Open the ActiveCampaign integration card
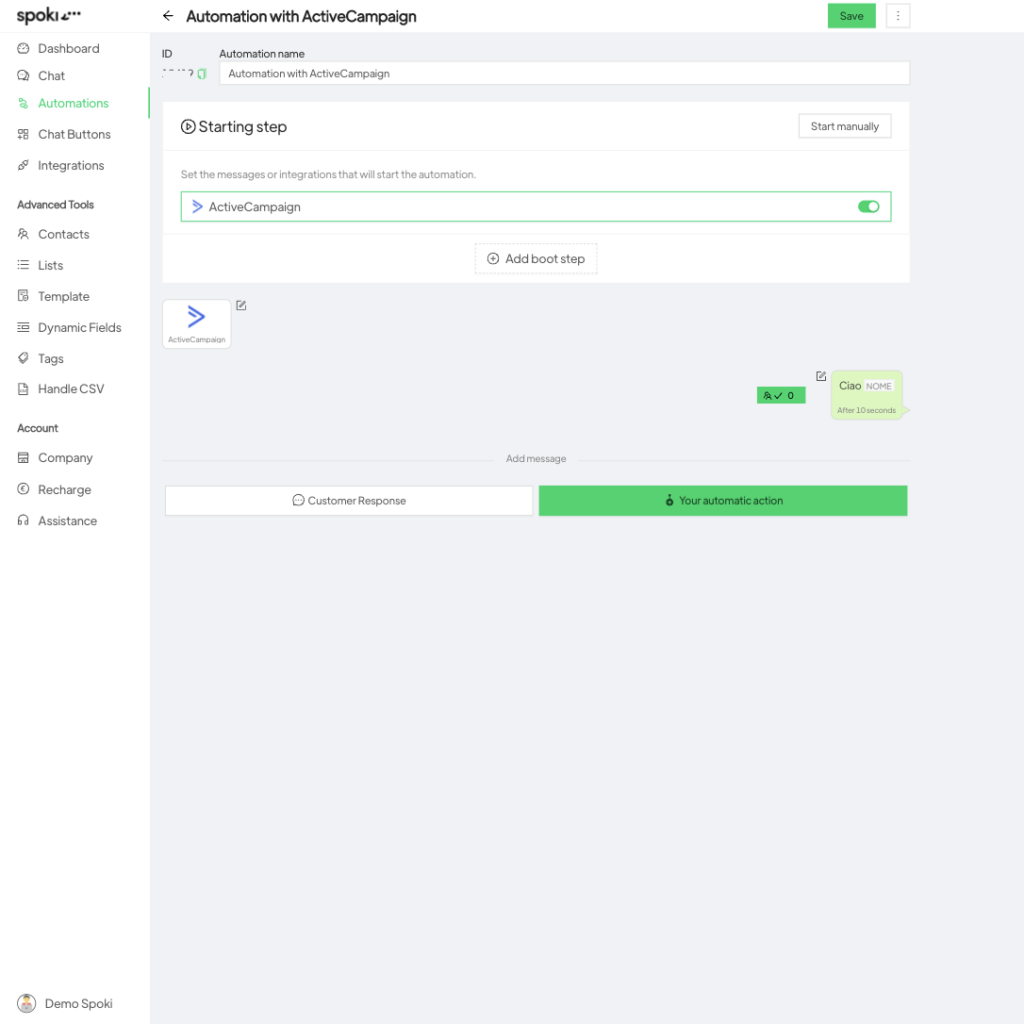The height and width of the screenshot is (1024, 1024). 197,324
